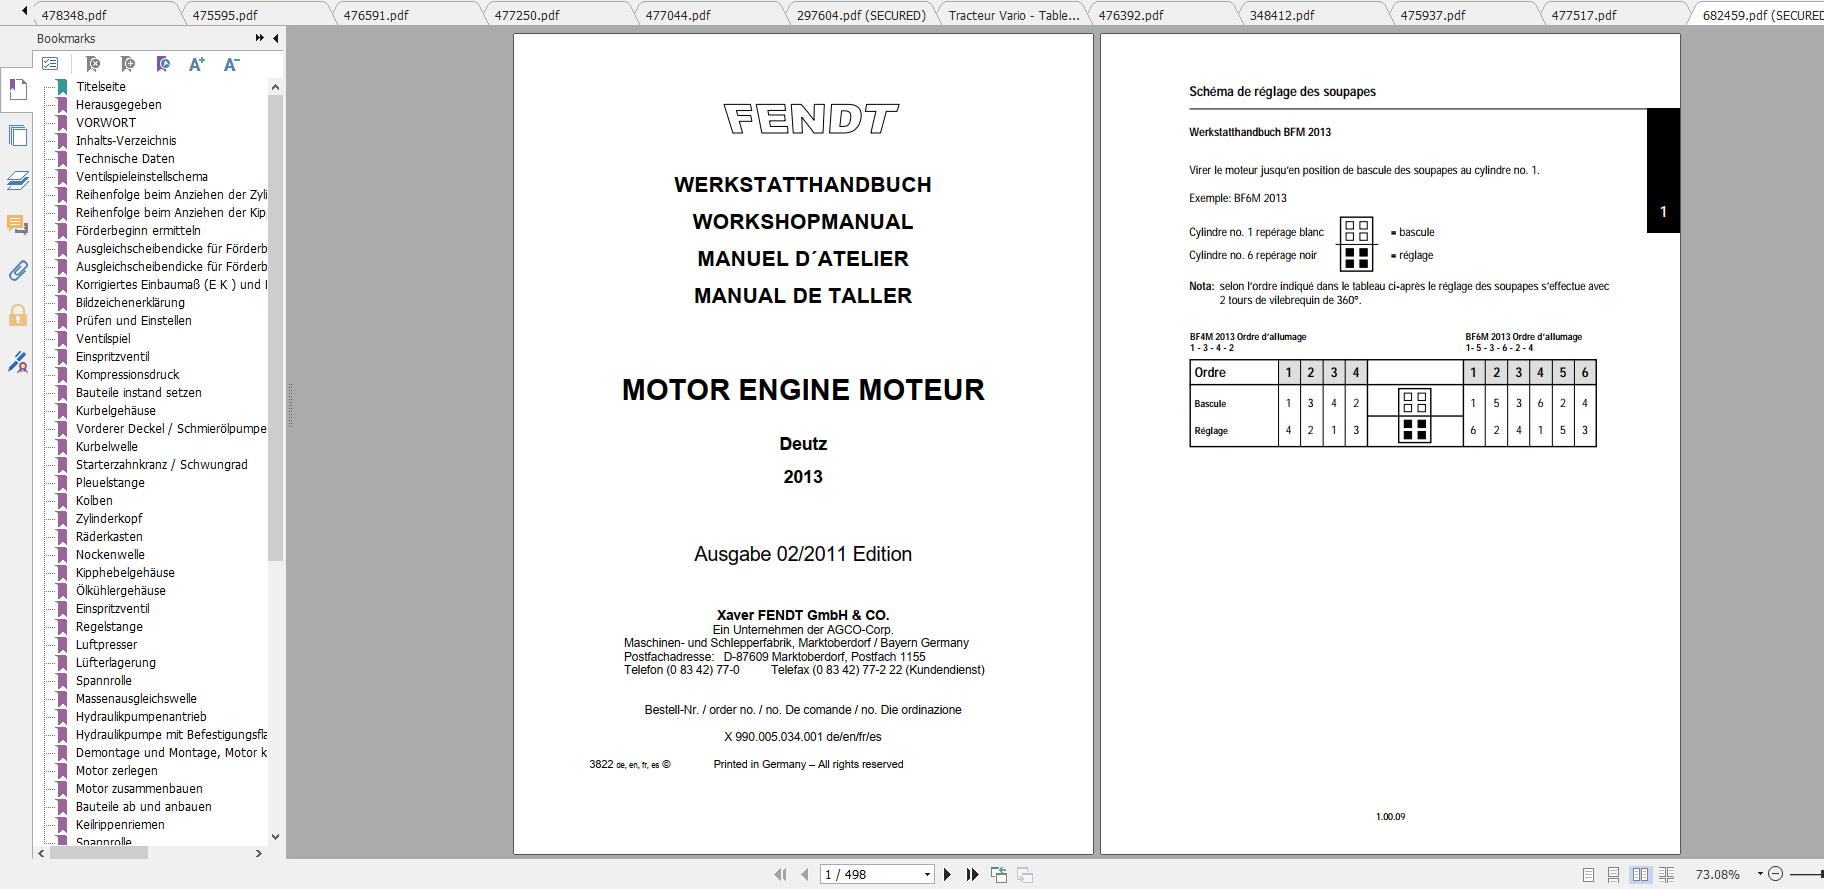Viewport: 1824px width, 889px height.
Task: Open the Technische Daten bookmark
Action: (x=125, y=159)
